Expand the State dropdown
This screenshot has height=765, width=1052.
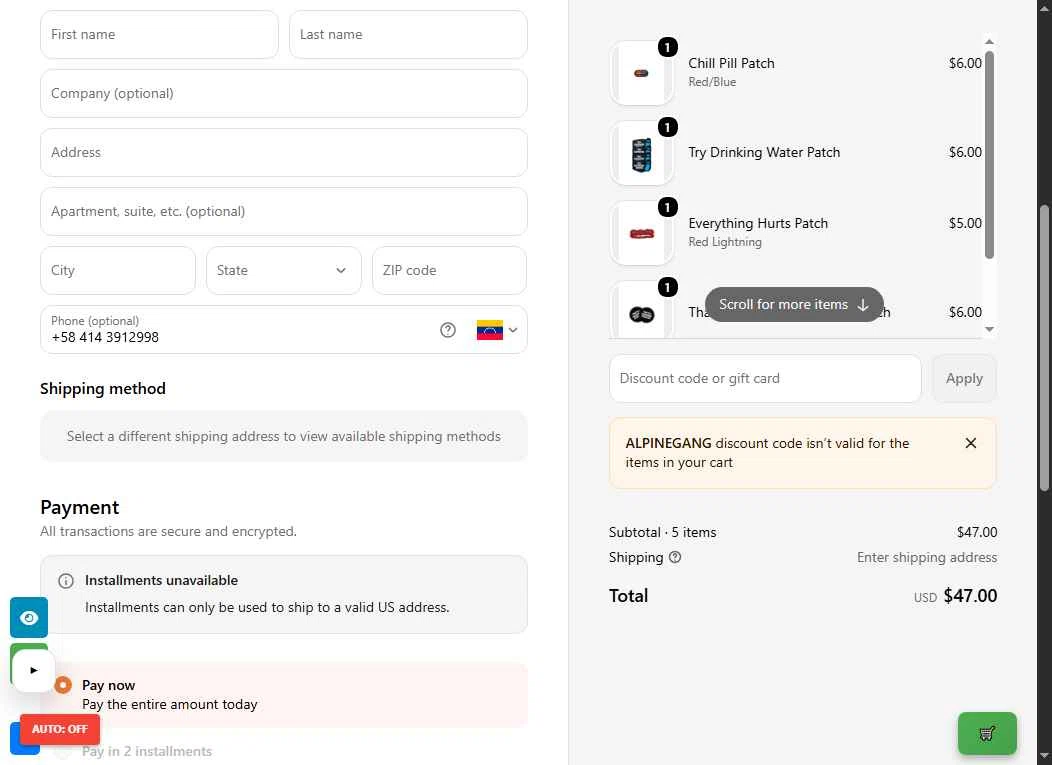pos(284,270)
